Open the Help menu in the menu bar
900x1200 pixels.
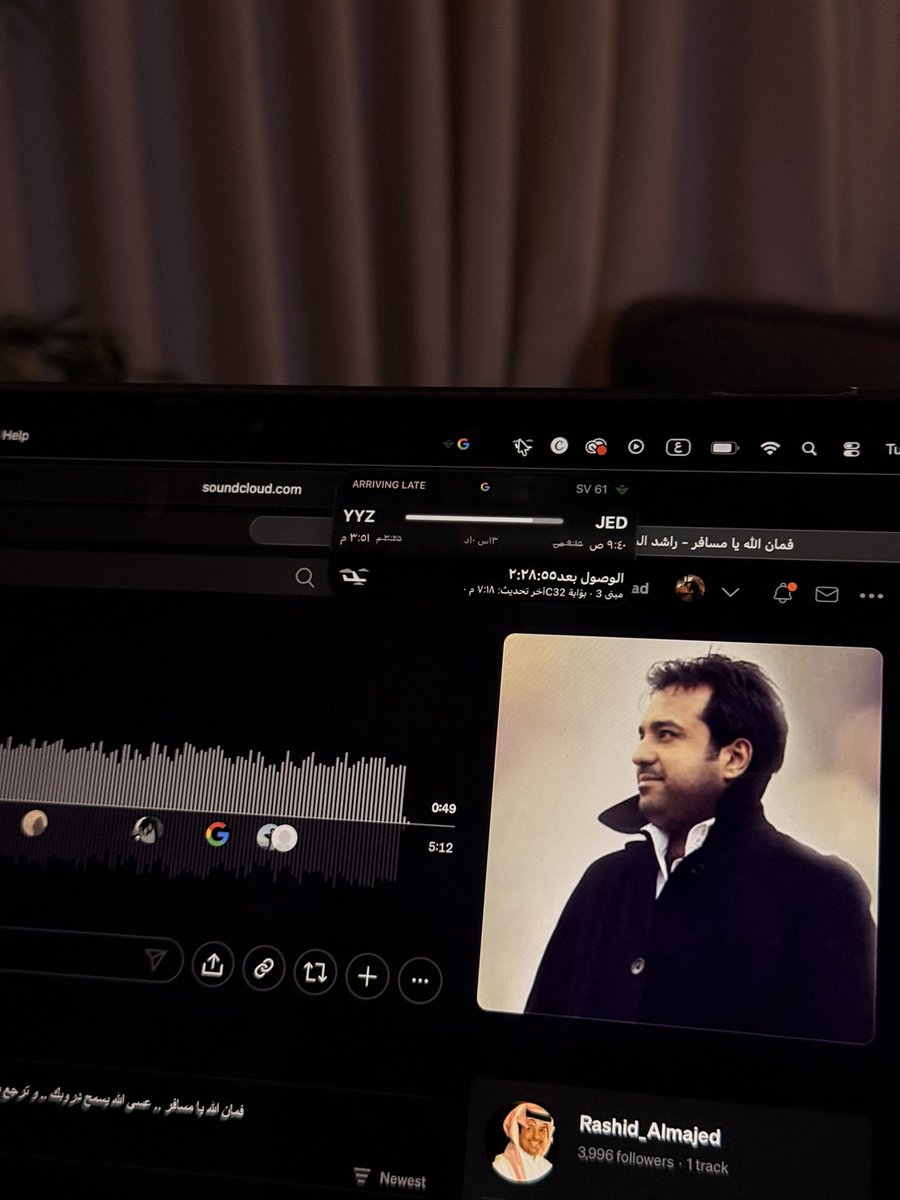coord(15,436)
